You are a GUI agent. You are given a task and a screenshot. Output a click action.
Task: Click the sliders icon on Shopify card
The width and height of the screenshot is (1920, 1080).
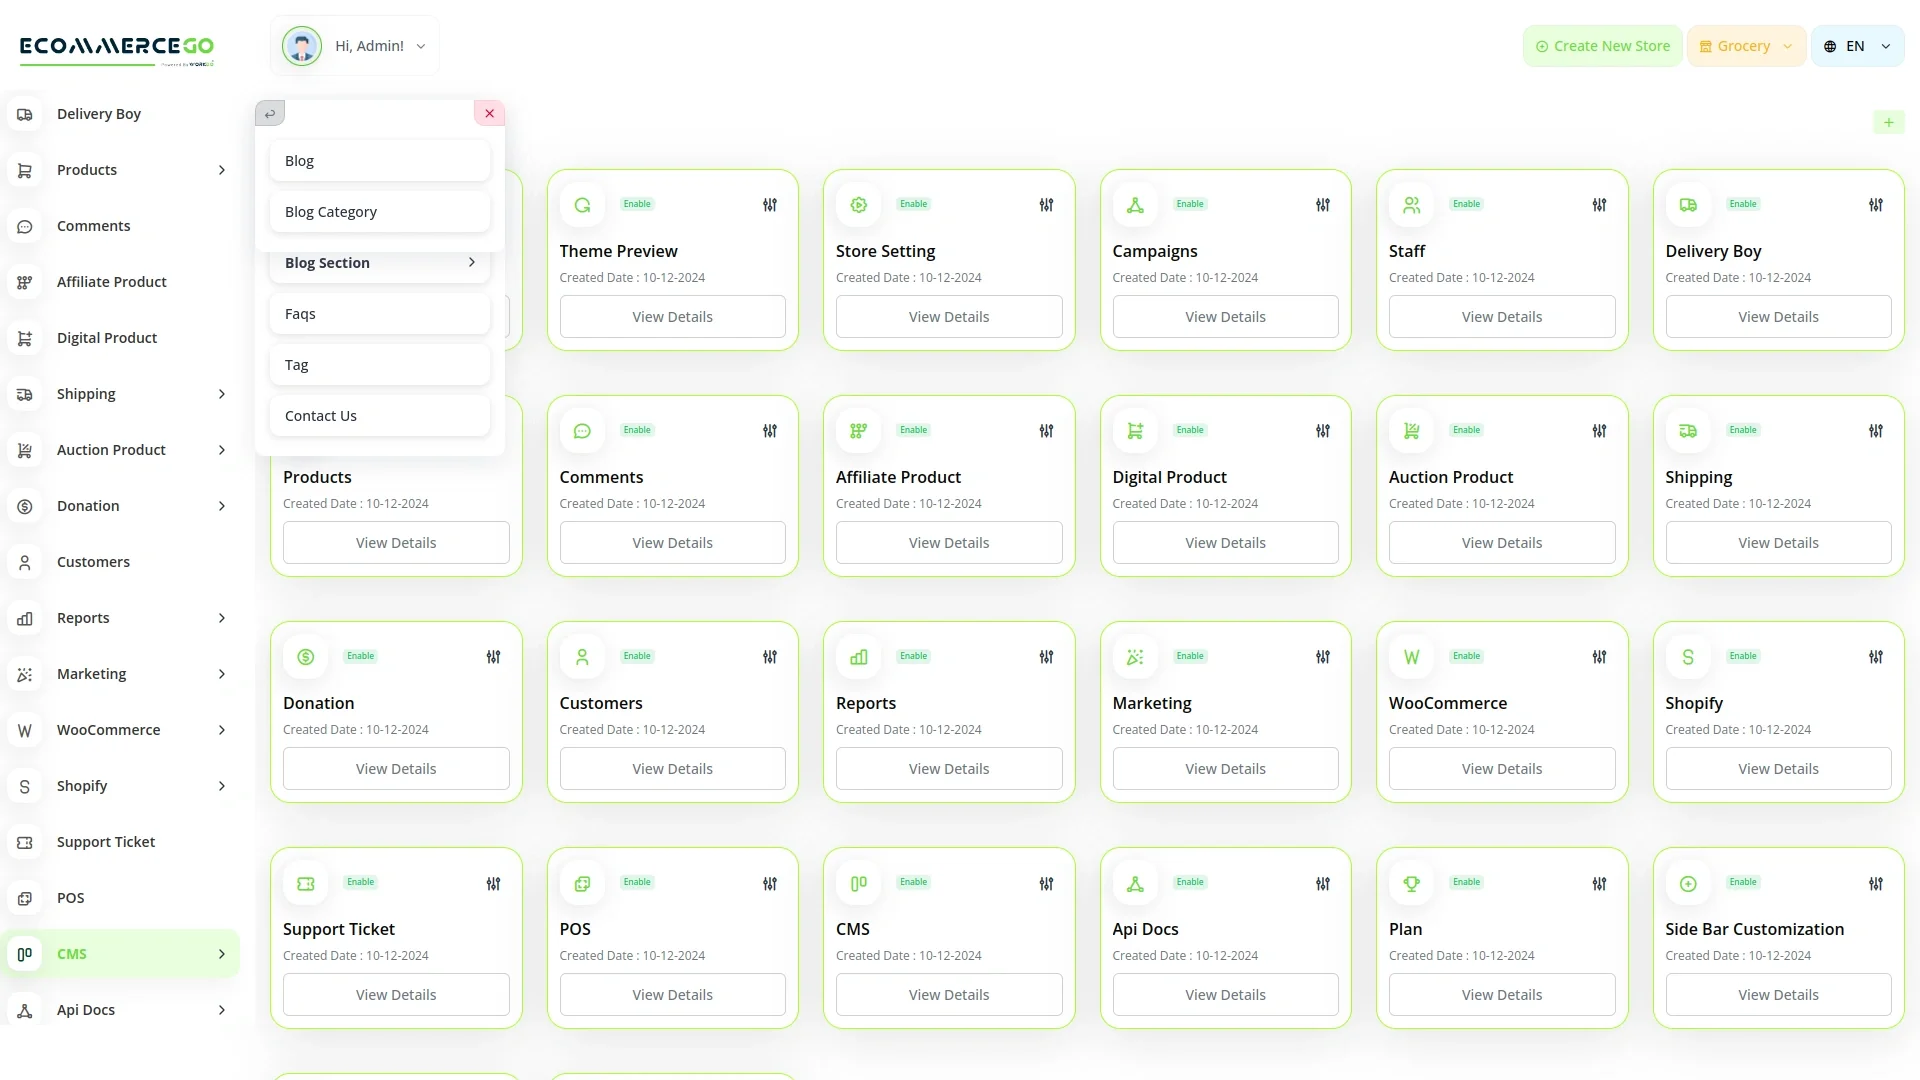(1876, 657)
